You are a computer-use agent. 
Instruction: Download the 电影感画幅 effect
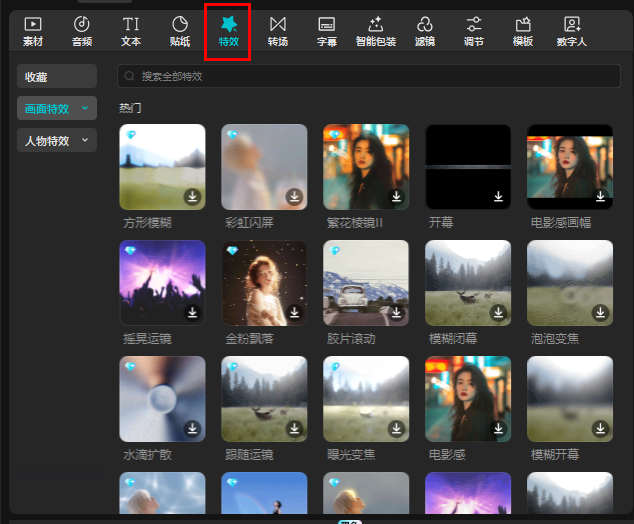click(600, 197)
